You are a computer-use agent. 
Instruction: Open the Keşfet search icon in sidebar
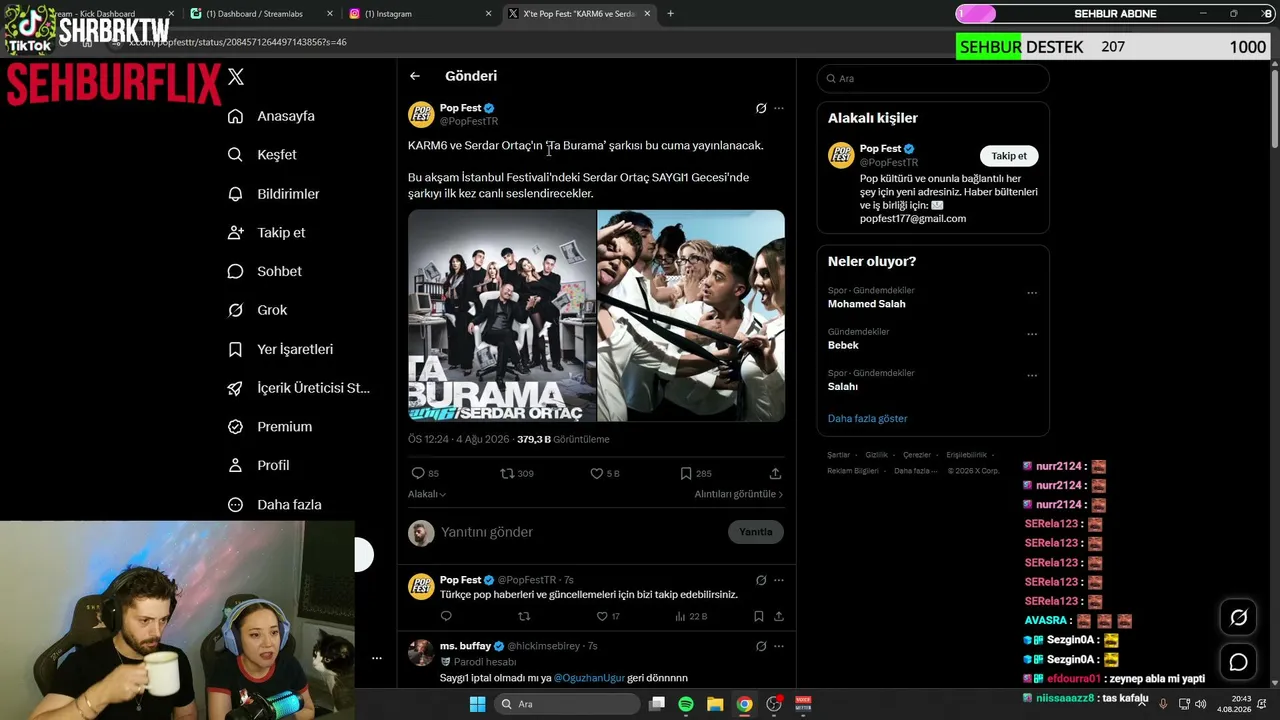click(x=235, y=155)
